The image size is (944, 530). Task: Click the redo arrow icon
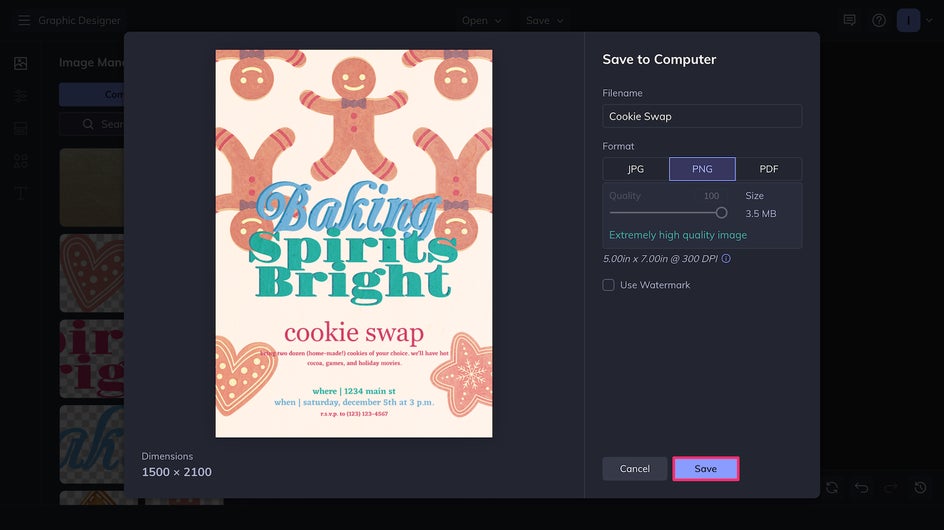pyautogui.click(x=891, y=487)
